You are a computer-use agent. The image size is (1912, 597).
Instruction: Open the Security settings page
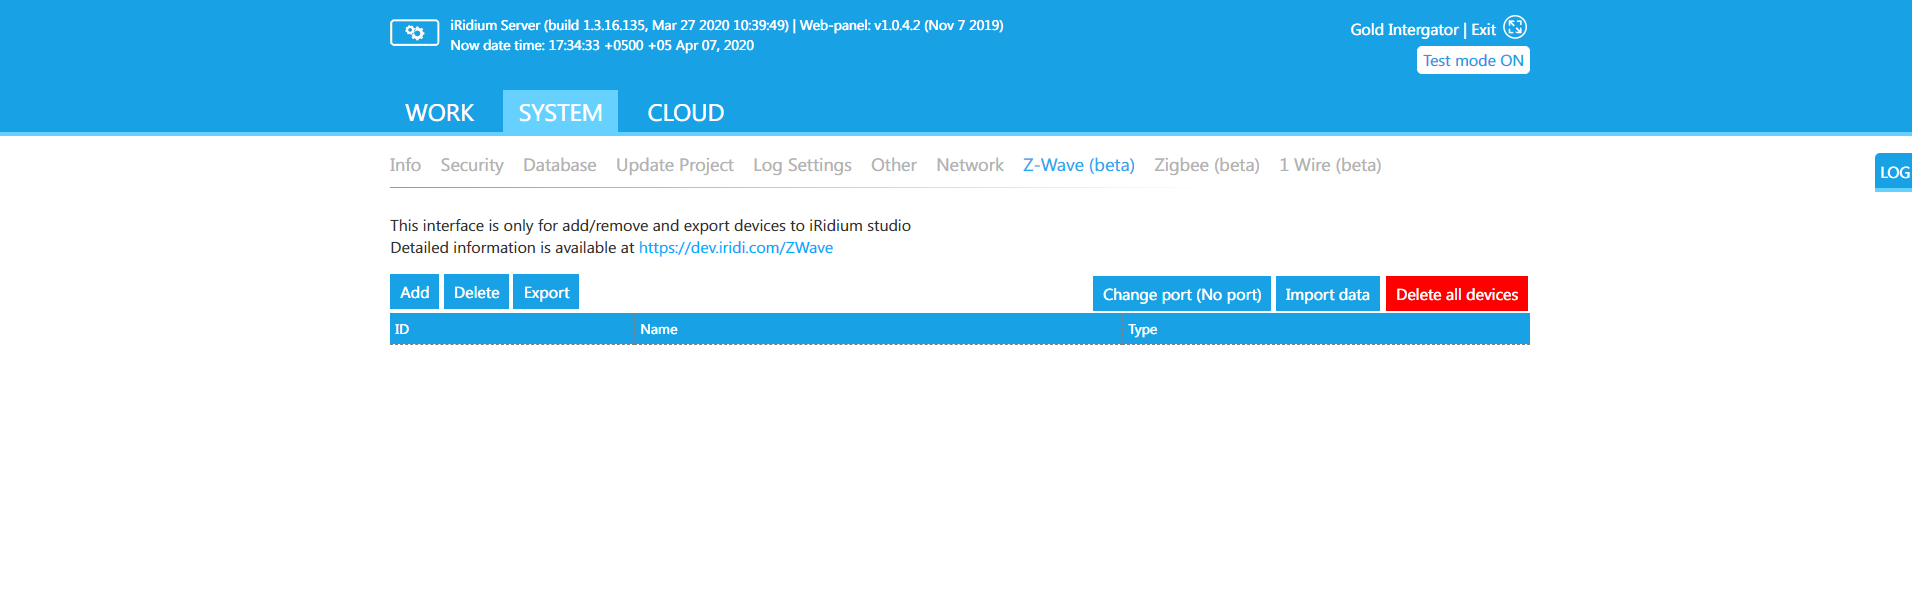(x=471, y=165)
